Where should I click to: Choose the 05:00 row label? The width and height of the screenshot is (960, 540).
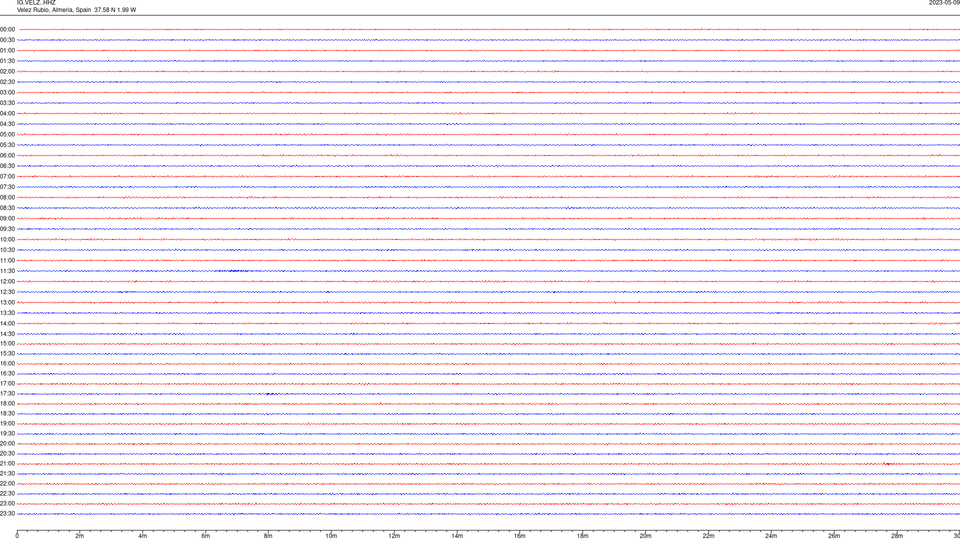[7, 135]
